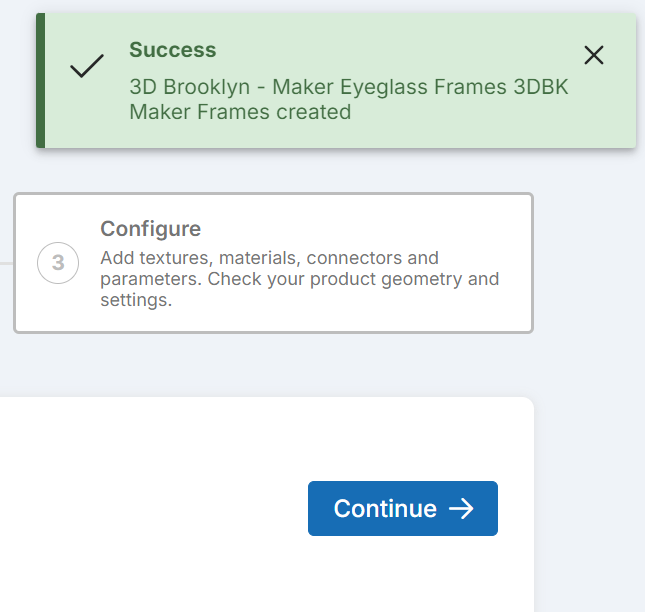The width and height of the screenshot is (645, 612).
Task: Click the "Add textures, materials, connectors" text line
Action: [269, 258]
